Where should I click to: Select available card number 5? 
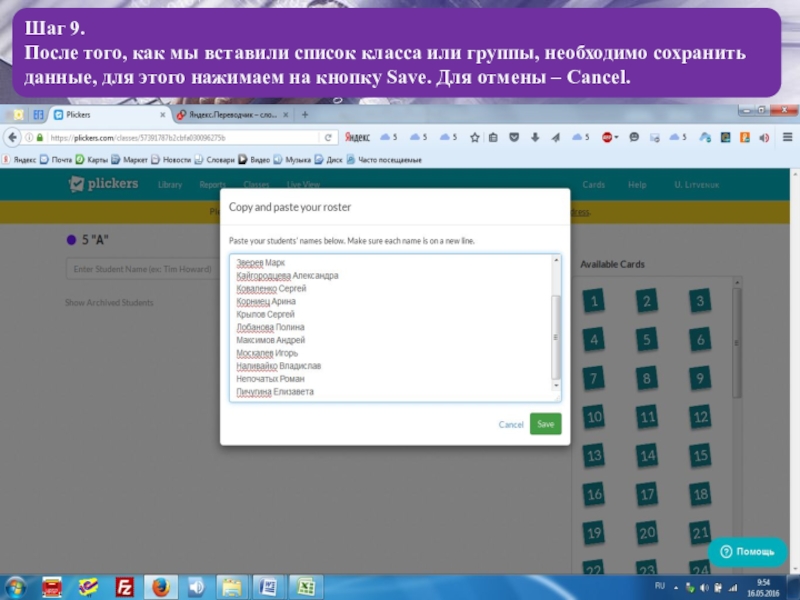646,340
